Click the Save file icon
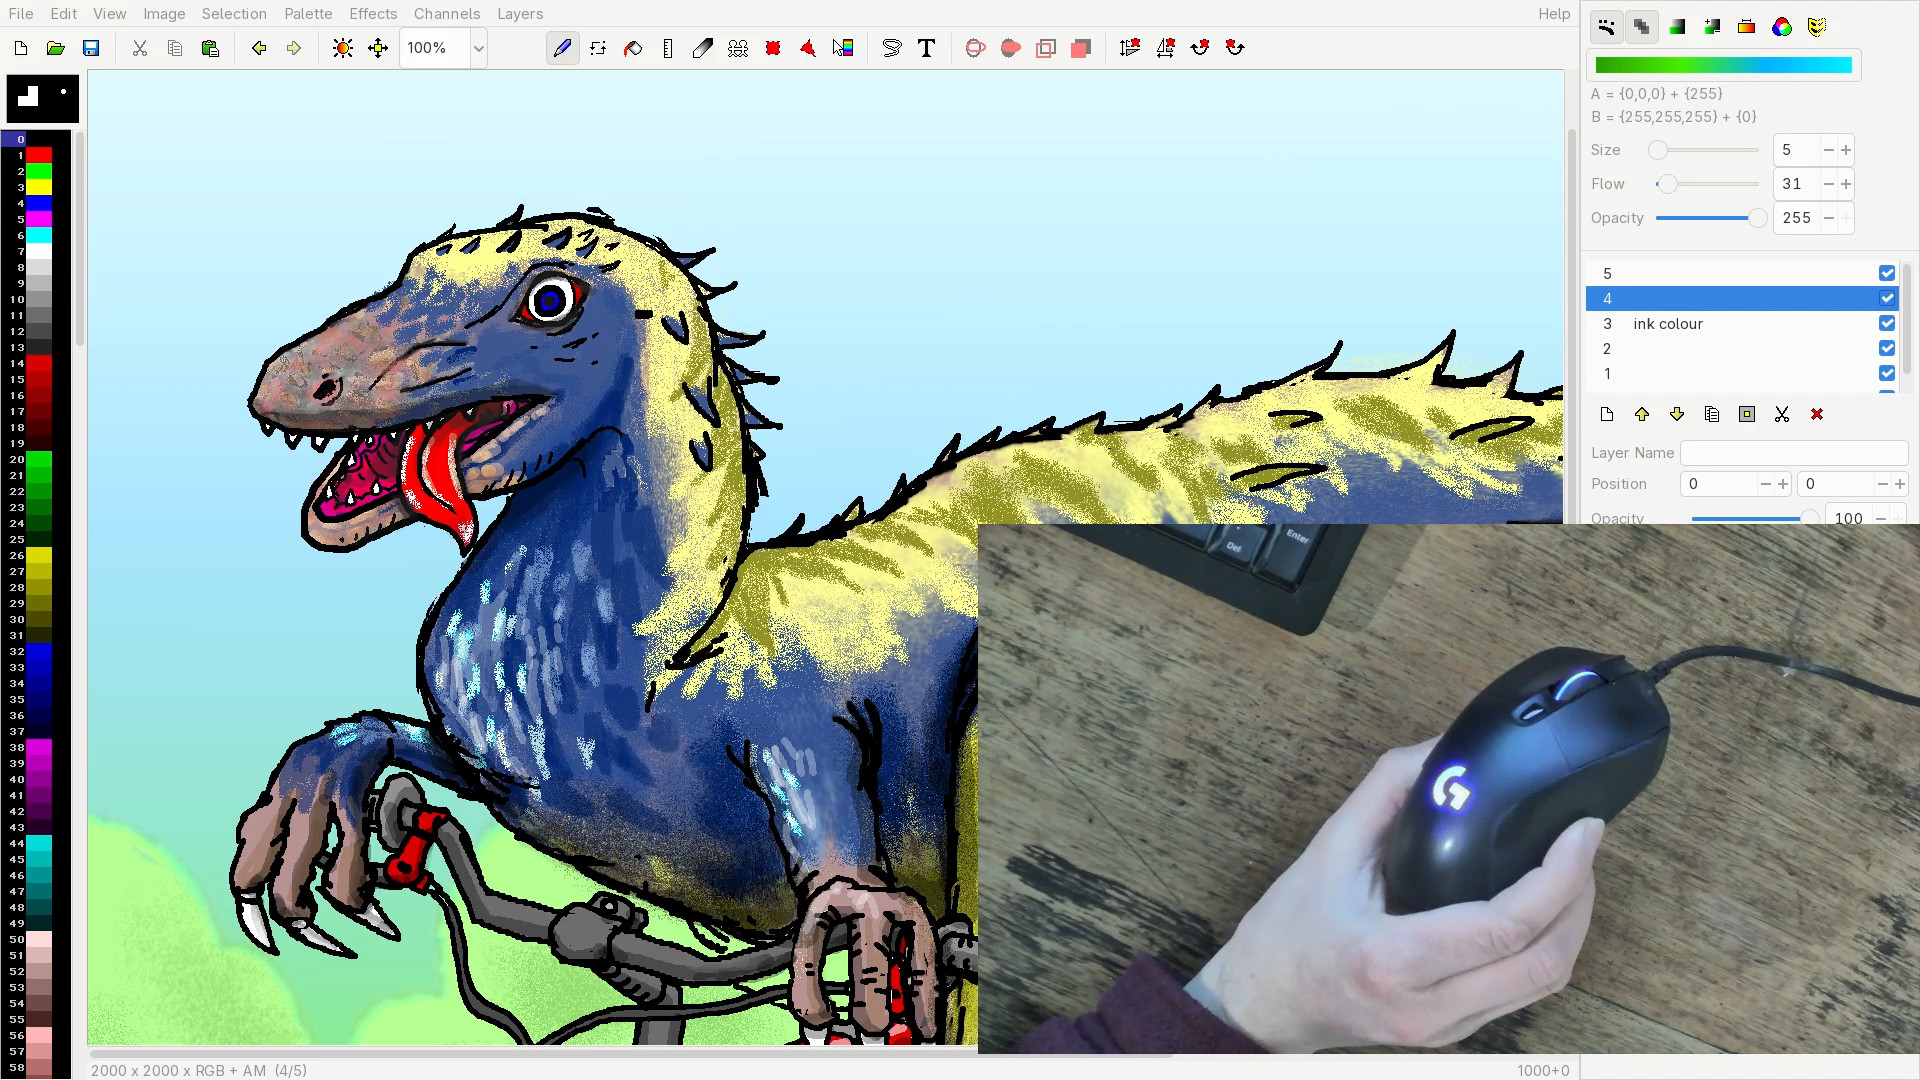 pyautogui.click(x=91, y=48)
